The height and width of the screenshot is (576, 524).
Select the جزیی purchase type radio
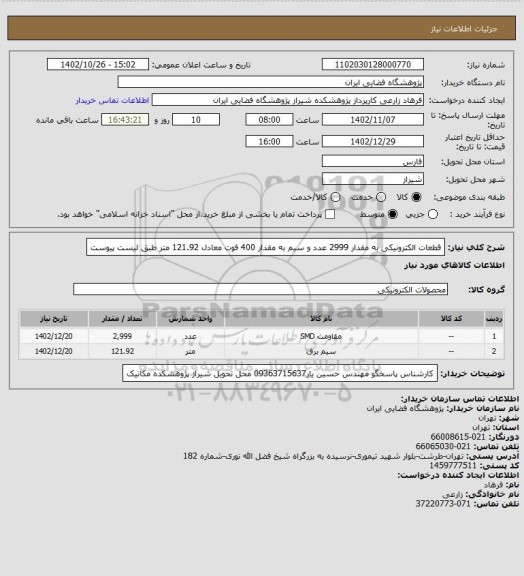433,214
